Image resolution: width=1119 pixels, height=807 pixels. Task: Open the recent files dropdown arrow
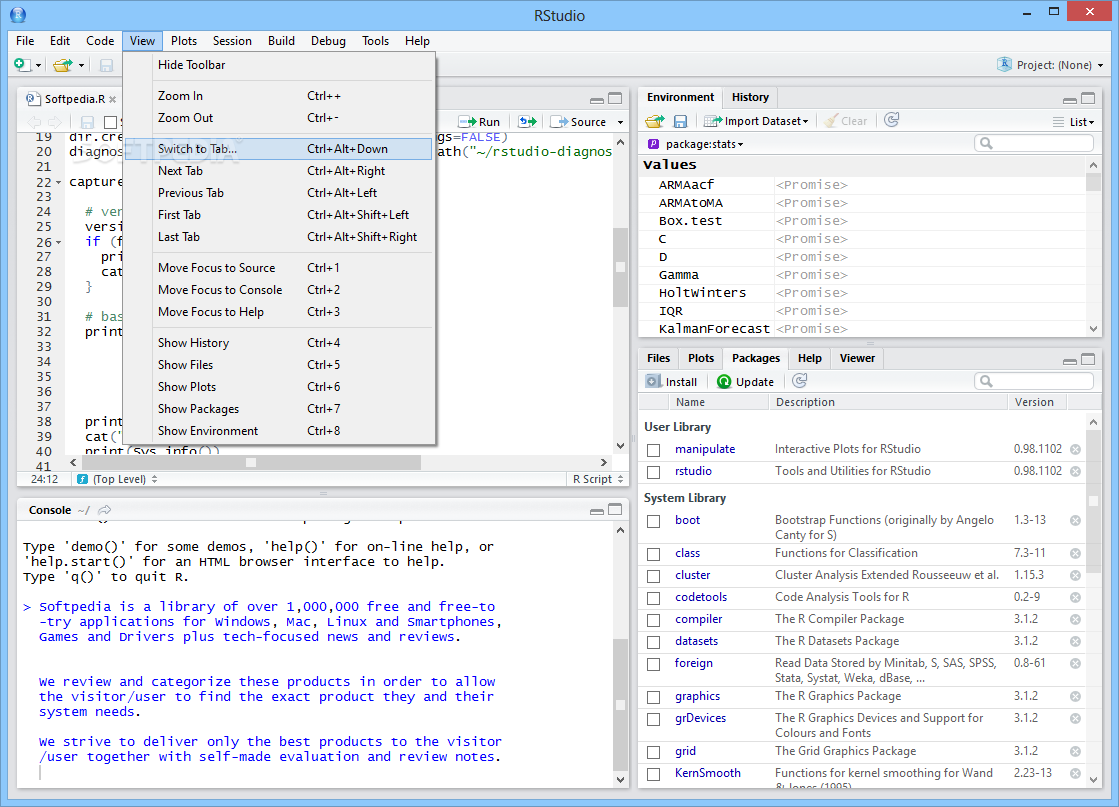point(81,66)
